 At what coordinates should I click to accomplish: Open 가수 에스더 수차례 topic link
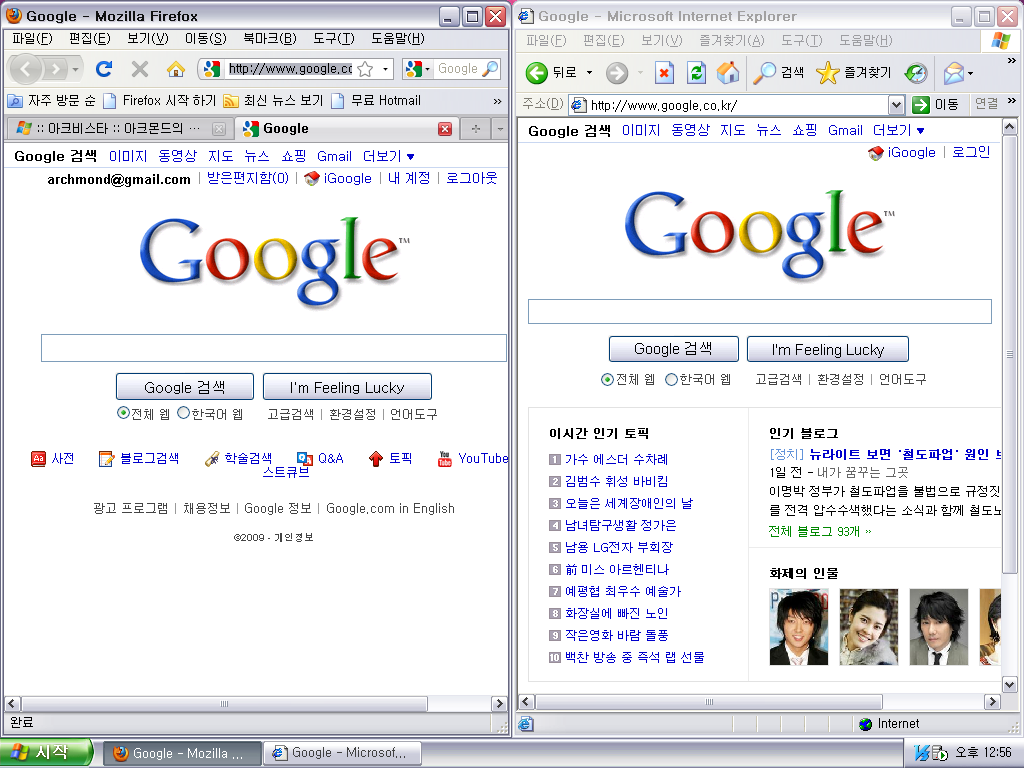pyautogui.click(x=616, y=459)
